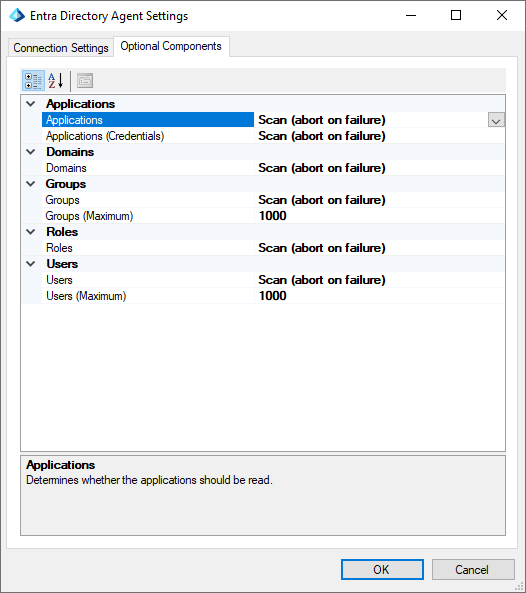
Task: Click the Entra diamond logo in title bar
Action: [x=17, y=16]
